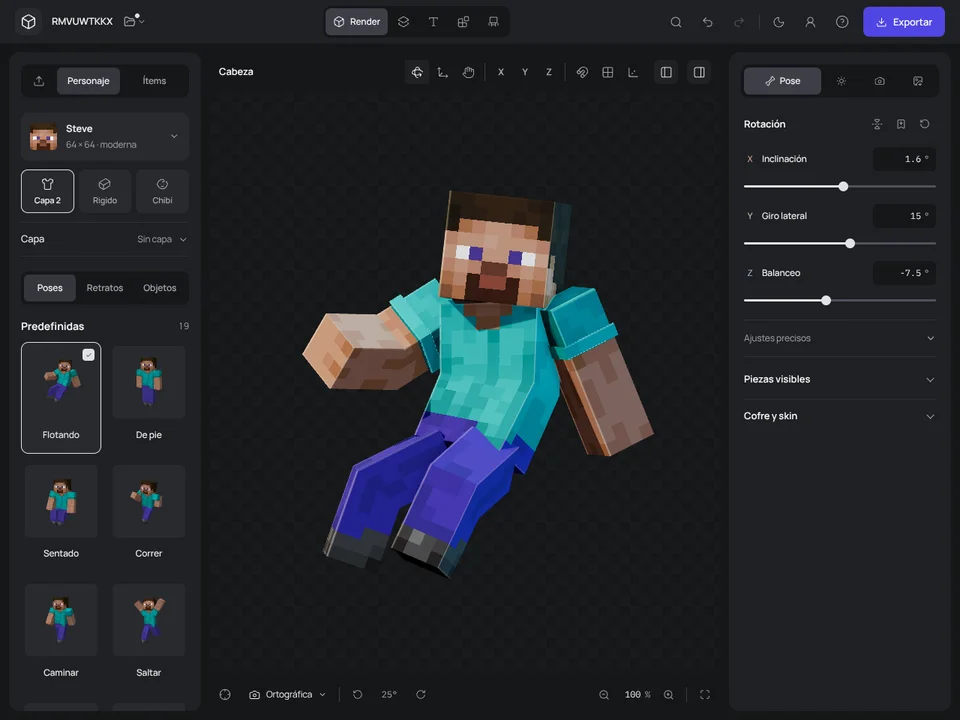The image size is (960, 720).
Task: Open the Ortográfica camera dropdown
Action: coord(287,695)
